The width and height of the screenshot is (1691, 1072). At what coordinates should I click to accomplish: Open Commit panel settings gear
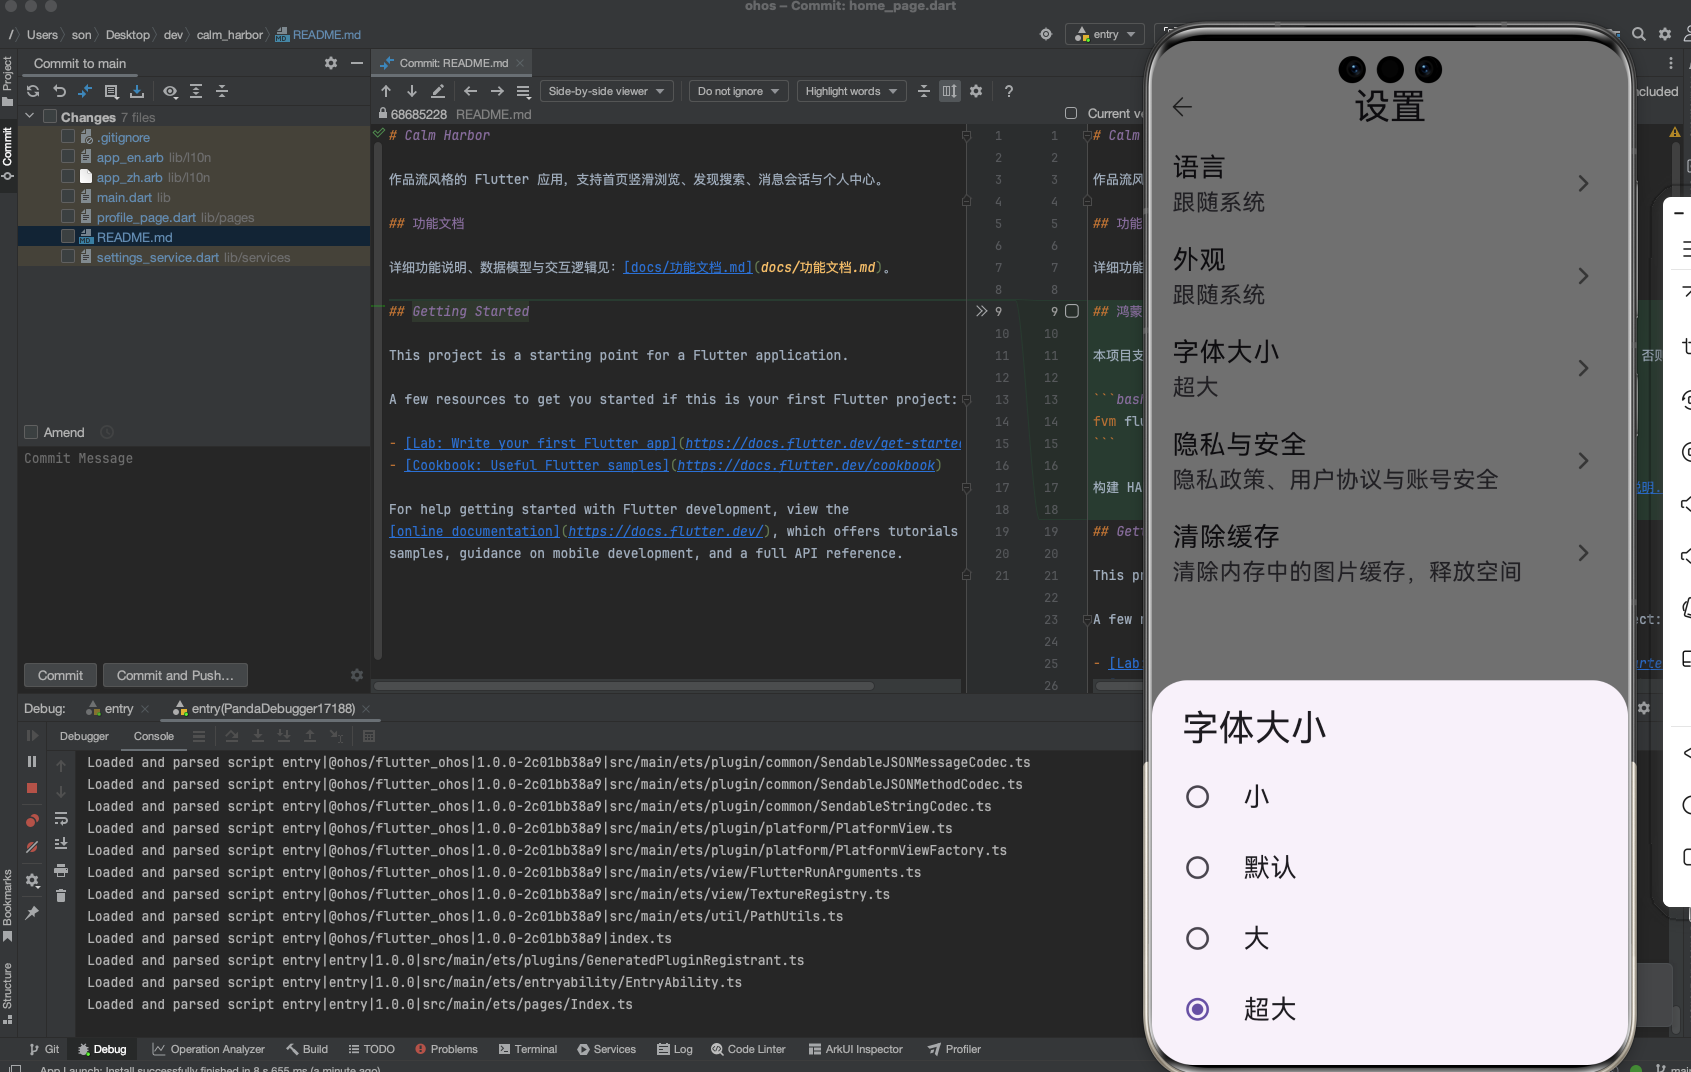click(x=331, y=63)
